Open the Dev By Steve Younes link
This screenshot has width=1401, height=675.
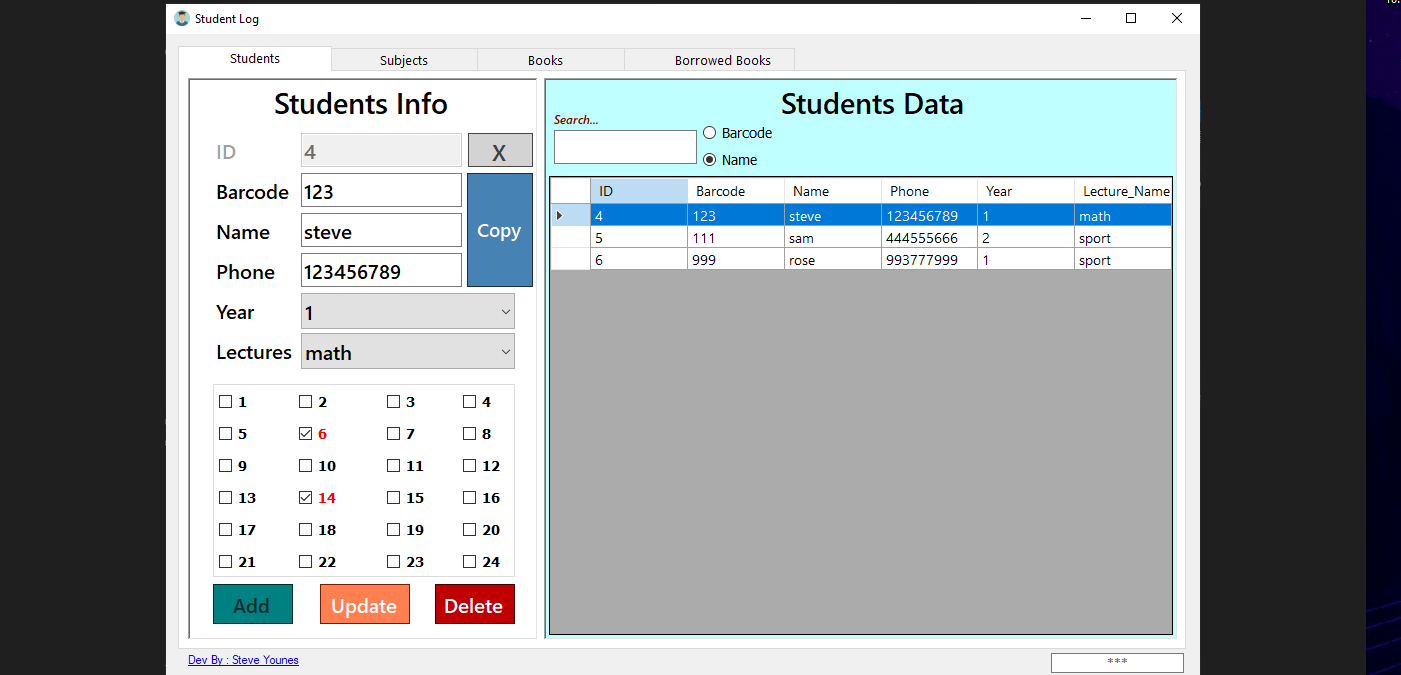[x=243, y=660]
